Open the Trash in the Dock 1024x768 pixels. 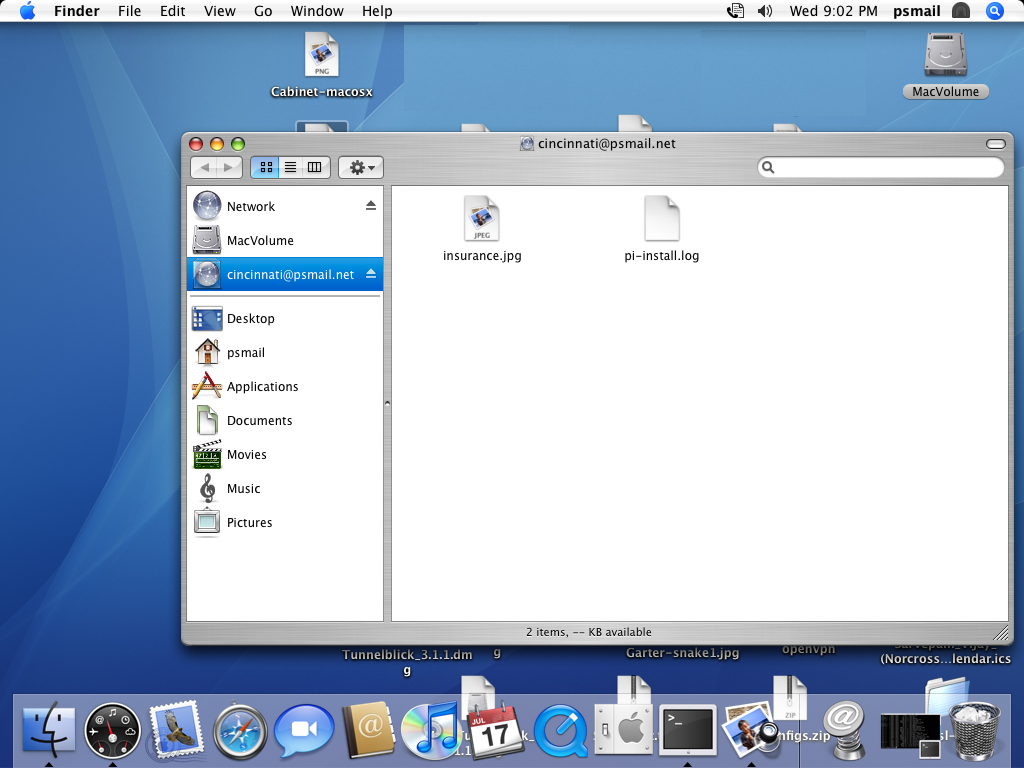(974, 731)
